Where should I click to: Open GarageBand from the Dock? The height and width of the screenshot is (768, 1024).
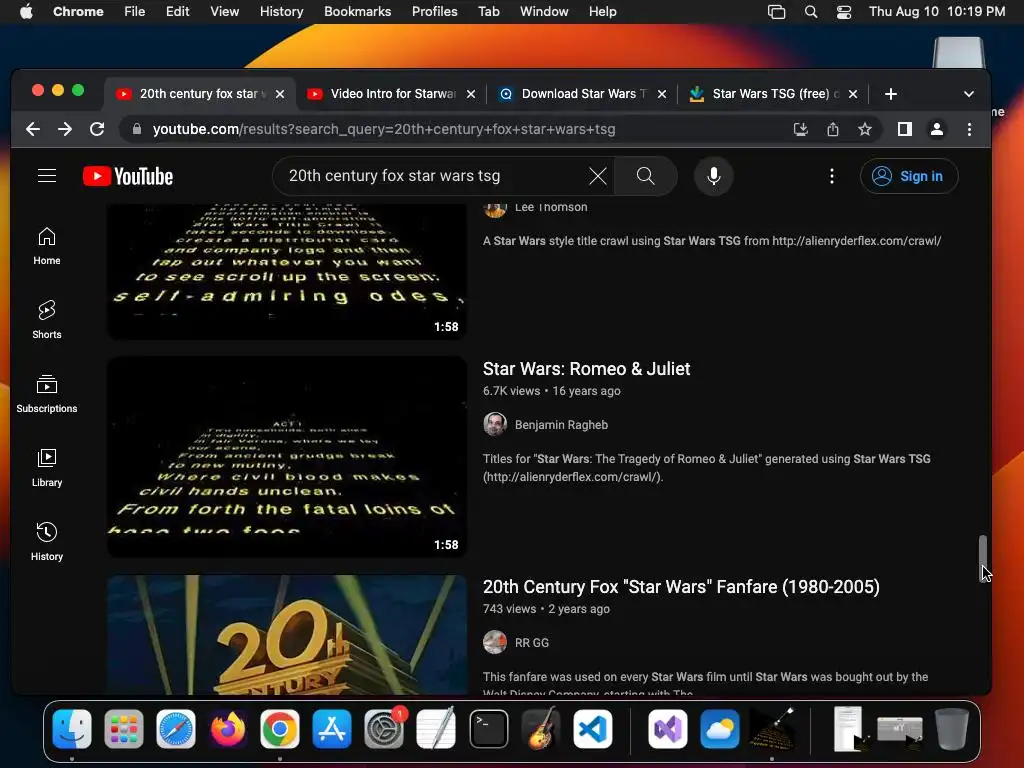pos(541,729)
